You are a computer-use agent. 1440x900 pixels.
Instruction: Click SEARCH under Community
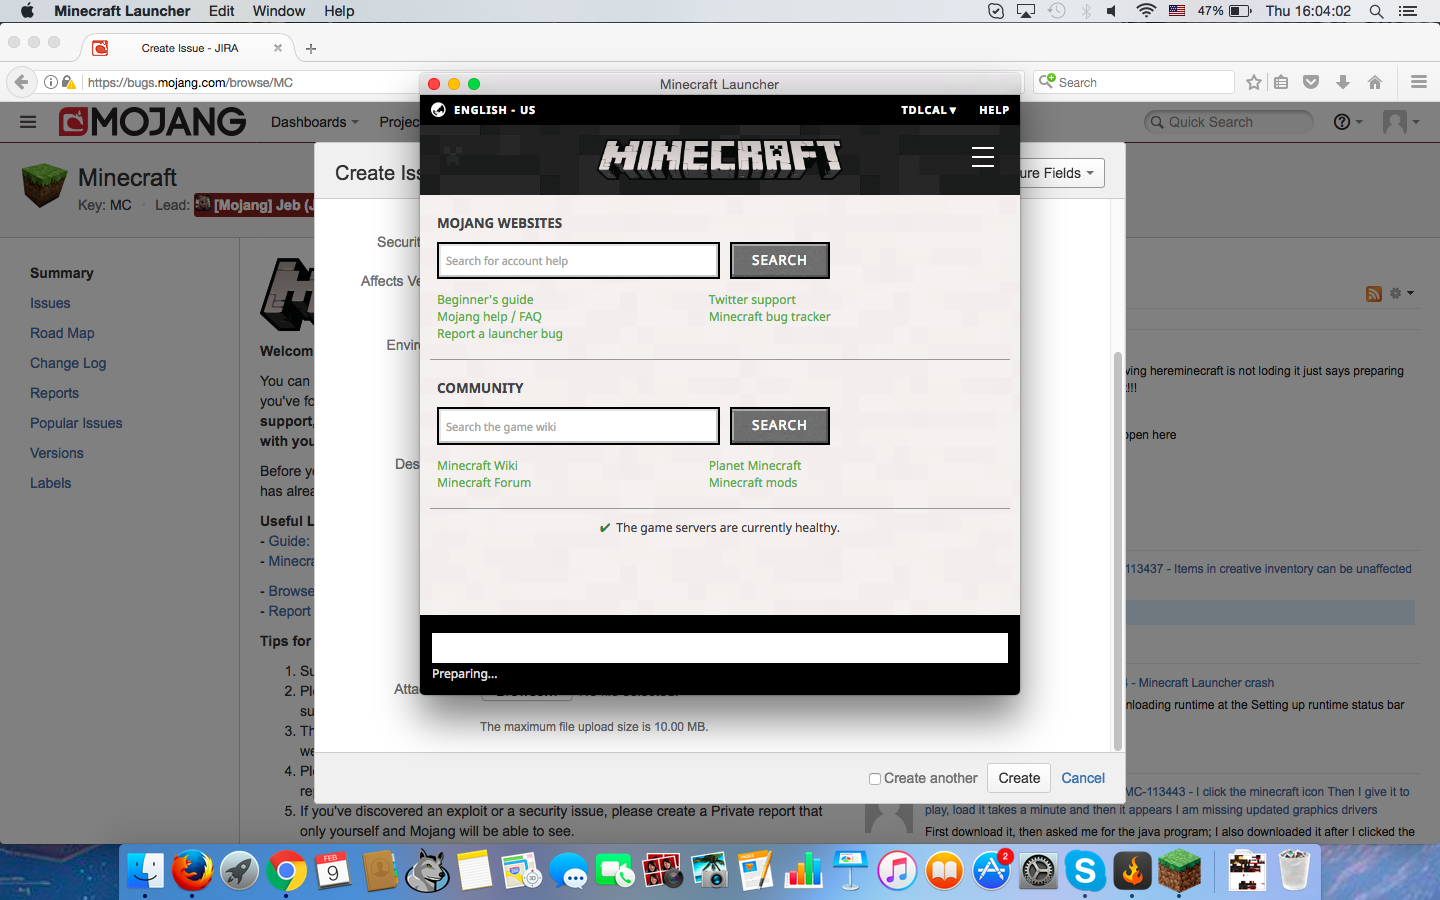[779, 425]
